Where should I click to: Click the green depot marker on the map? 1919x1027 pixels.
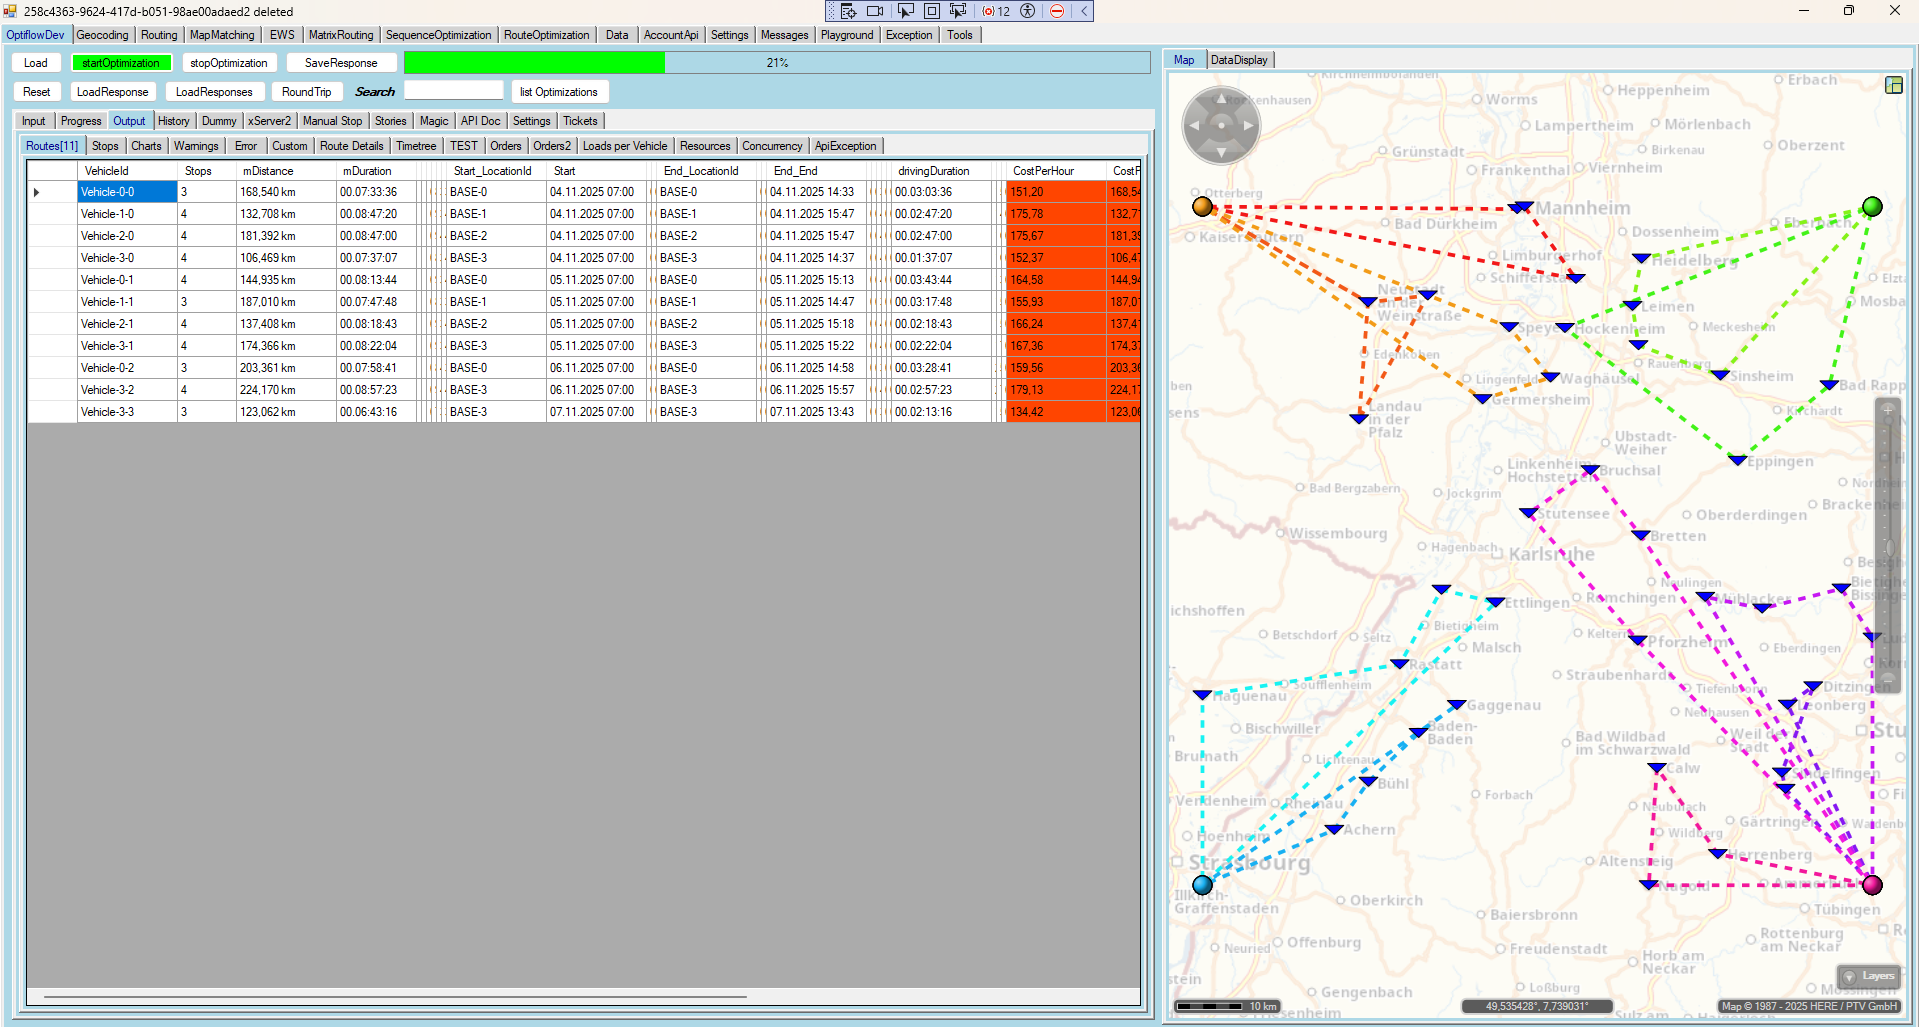tap(1872, 207)
